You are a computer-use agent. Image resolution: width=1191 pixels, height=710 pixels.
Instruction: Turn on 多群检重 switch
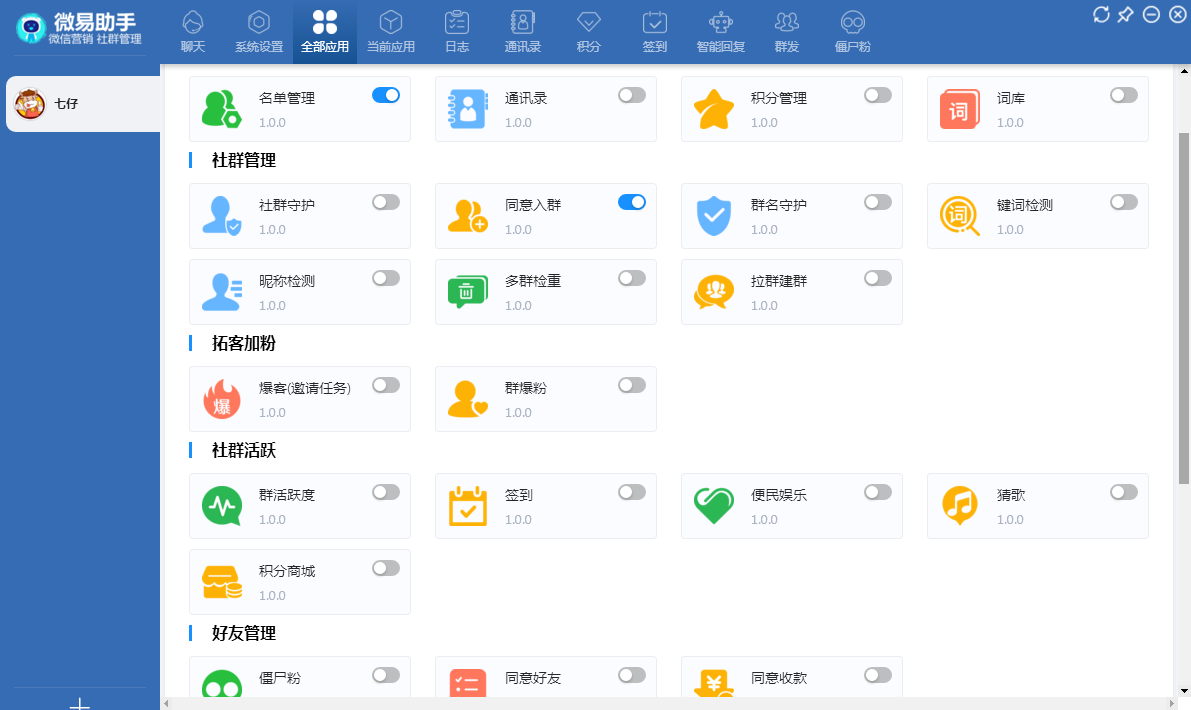[632, 278]
